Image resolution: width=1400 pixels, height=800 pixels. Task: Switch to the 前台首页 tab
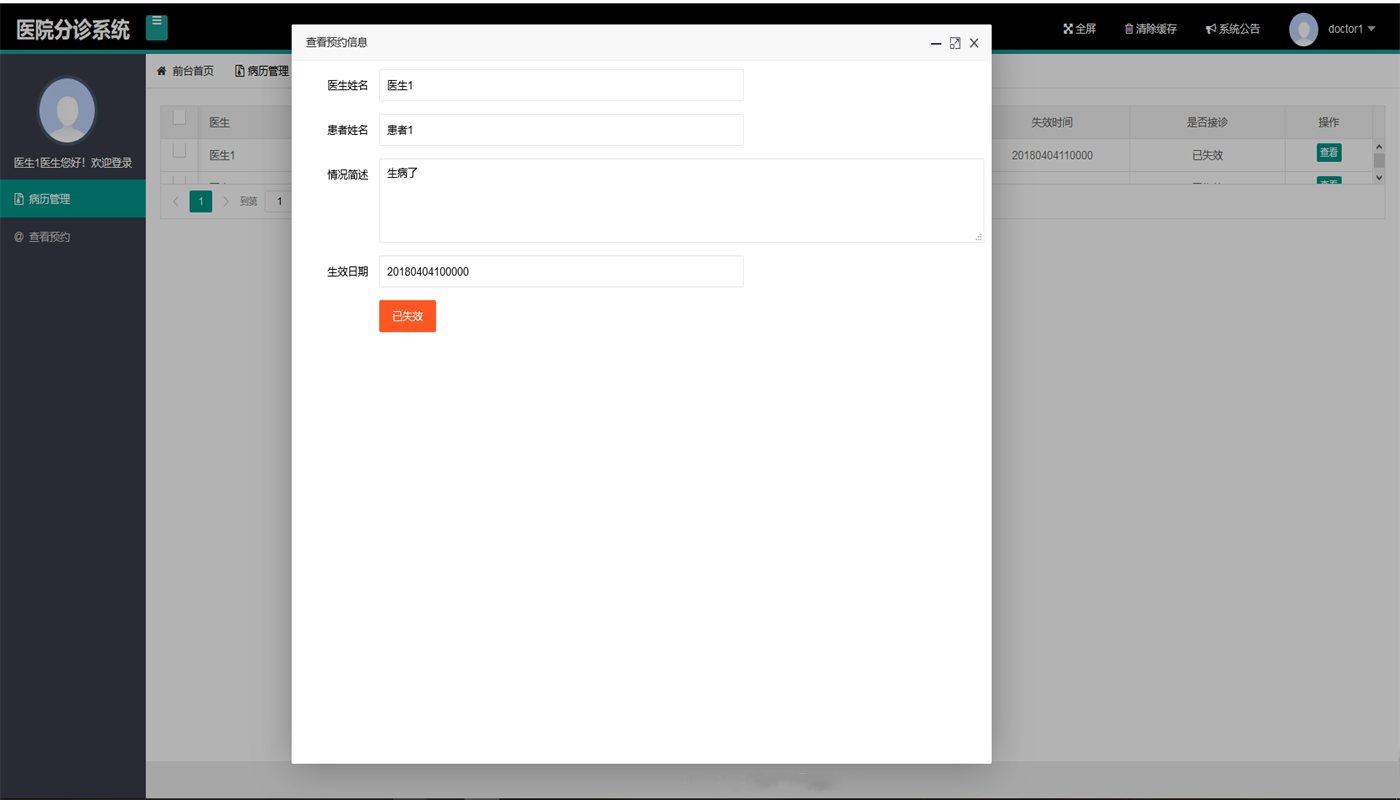tap(186, 71)
